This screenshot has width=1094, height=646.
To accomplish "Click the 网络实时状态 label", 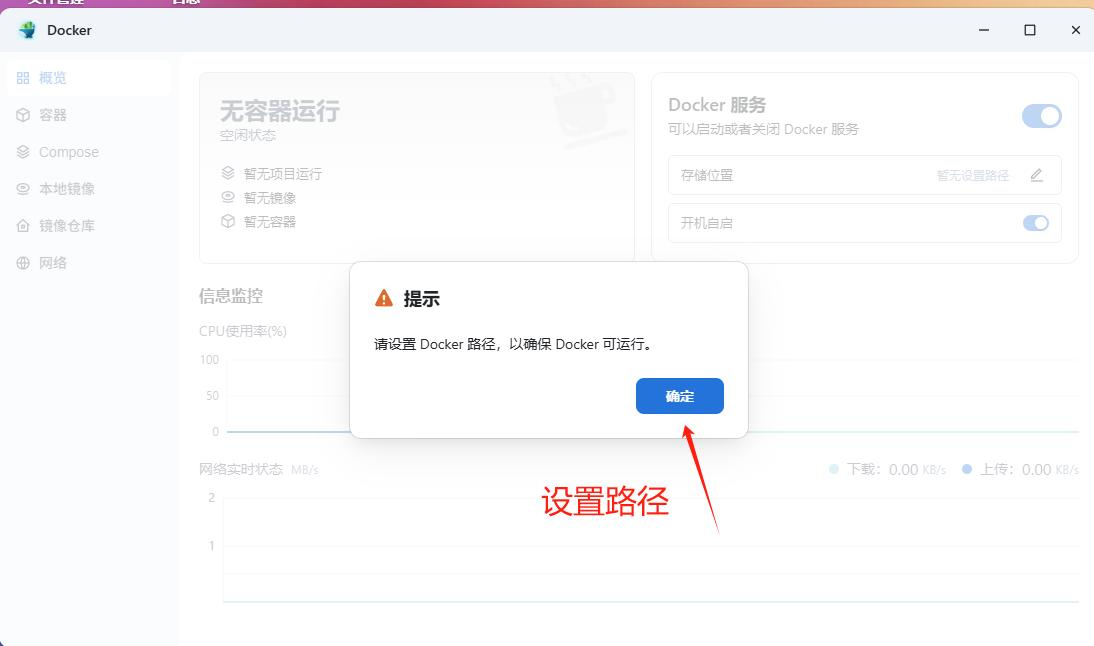I will point(241,469).
